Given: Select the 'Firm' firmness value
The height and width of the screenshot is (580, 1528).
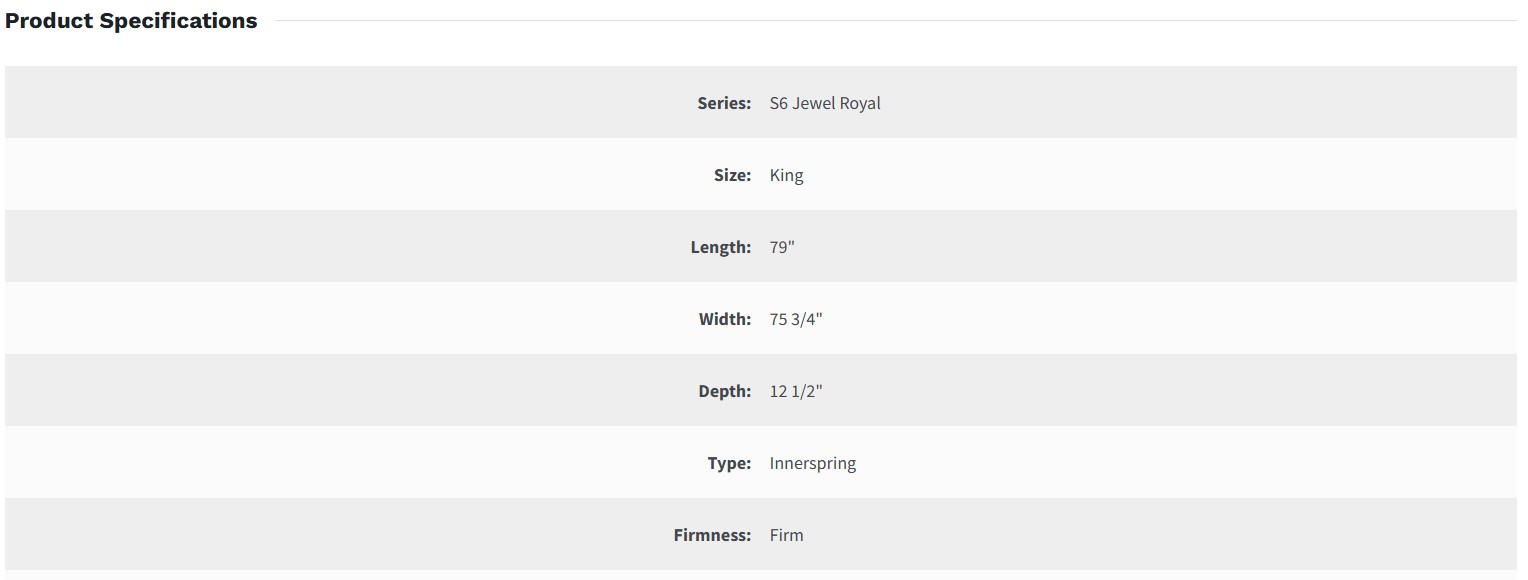Looking at the screenshot, I should pyautogui.click(x=786, y=535).
